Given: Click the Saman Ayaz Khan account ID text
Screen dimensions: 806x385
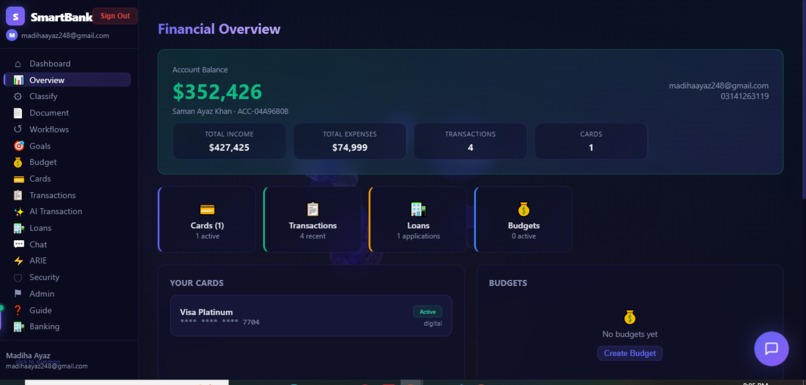Looking at the screenshot, I should pyautogui.click(x=230, y=112).
